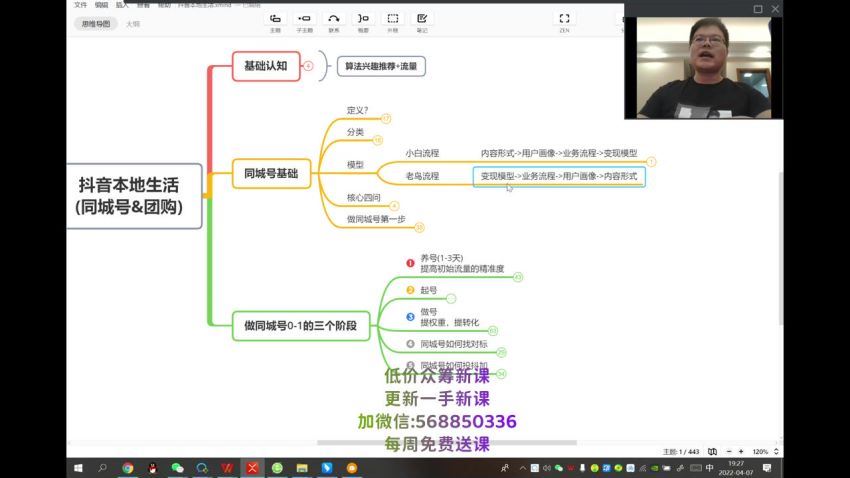The height and width of the screenshot is (478, 850).
Task: Expand the 同城号如何找对标 branch bubble
Action: coord(501,353)
